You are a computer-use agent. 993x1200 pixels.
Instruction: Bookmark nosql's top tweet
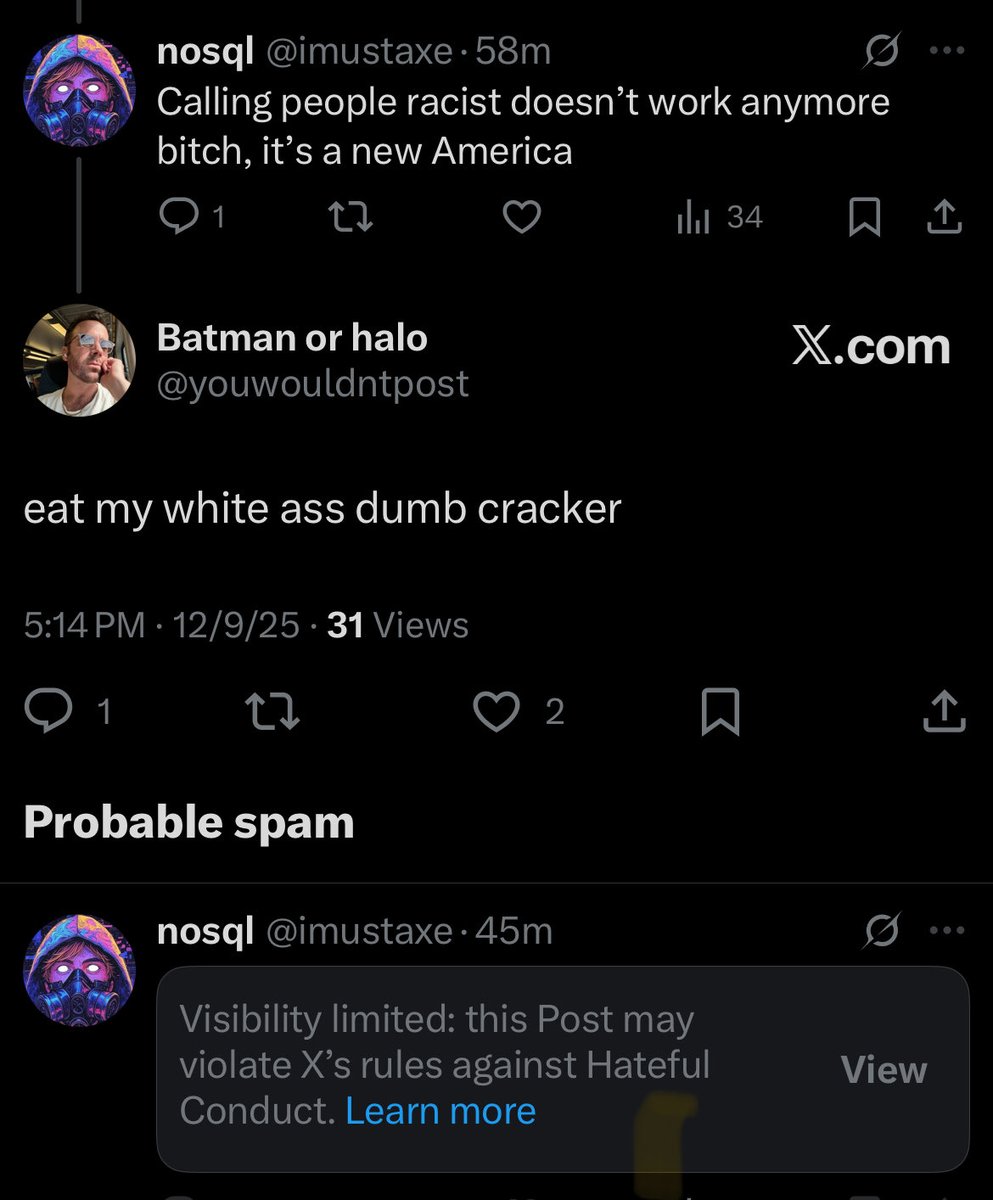coord(866,217)
